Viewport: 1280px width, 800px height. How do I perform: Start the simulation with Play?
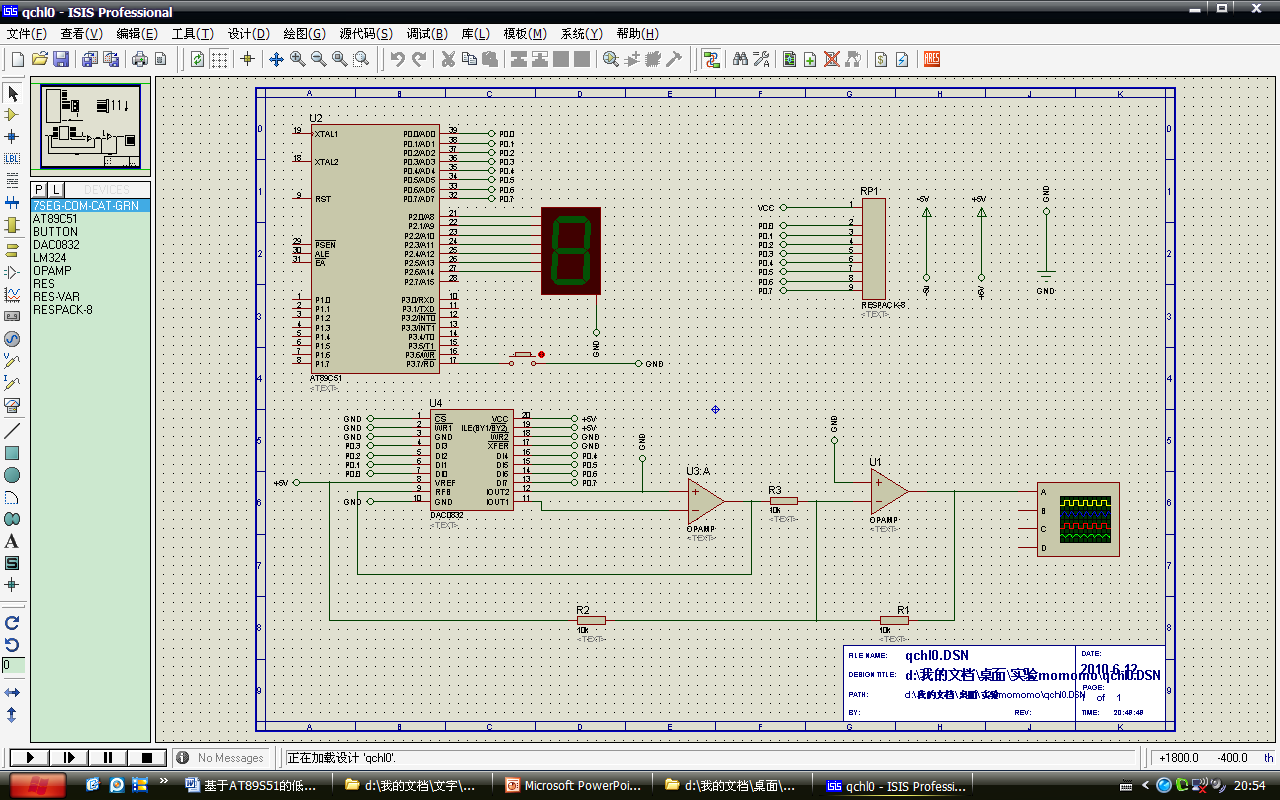pos(28,758)
